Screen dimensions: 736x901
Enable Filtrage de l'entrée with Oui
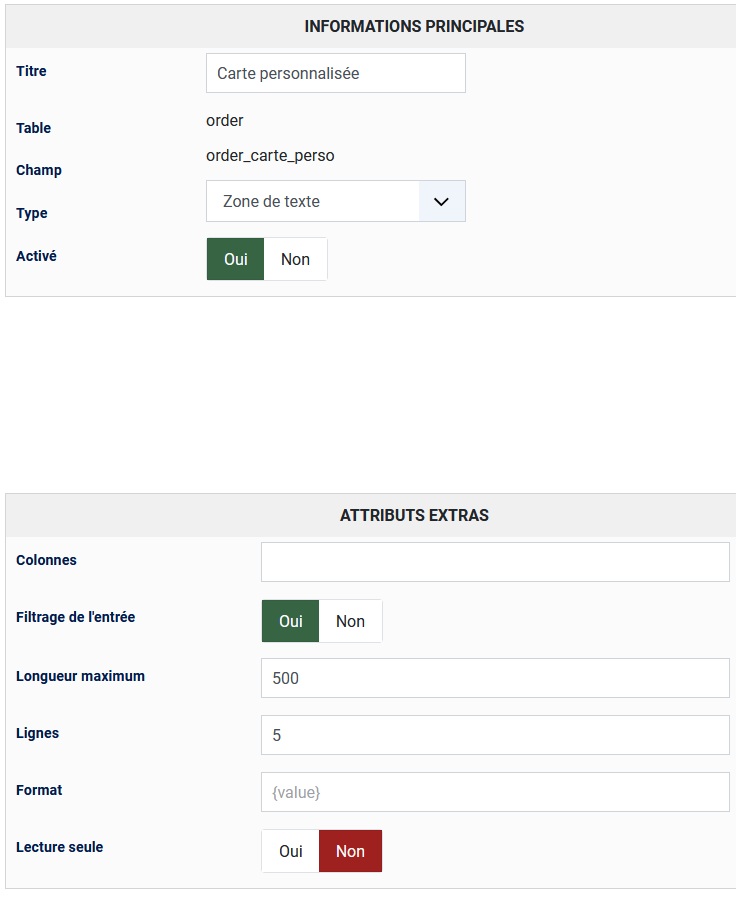291,621
